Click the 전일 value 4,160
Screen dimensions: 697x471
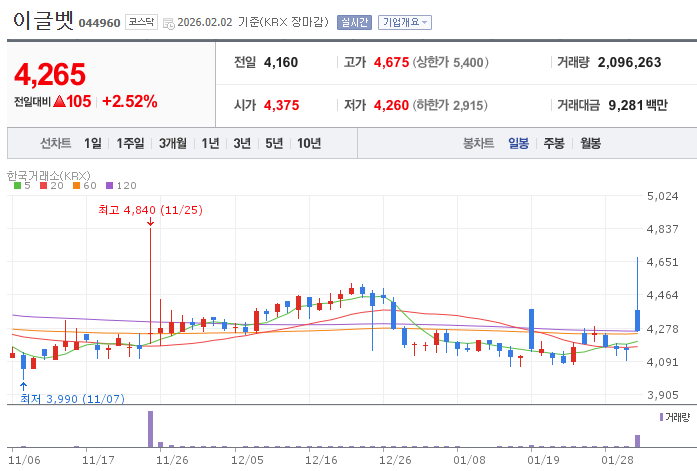coord(281,62)
